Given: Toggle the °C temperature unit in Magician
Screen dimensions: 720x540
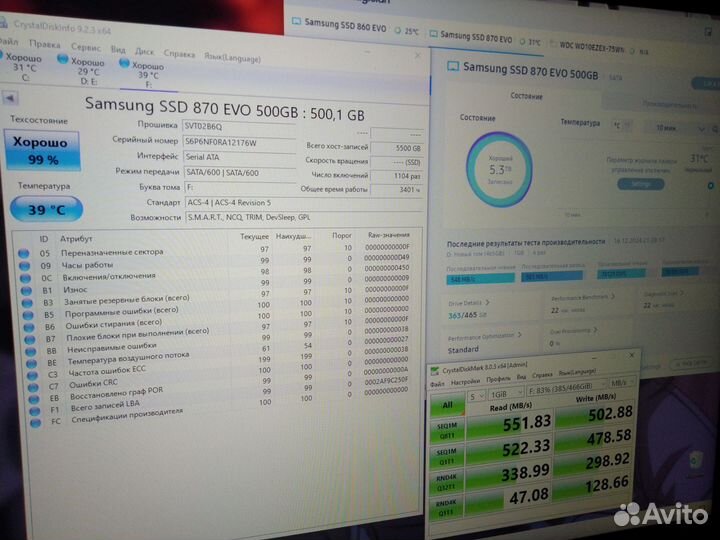Looking at the screenshot, I should point(622,125).
